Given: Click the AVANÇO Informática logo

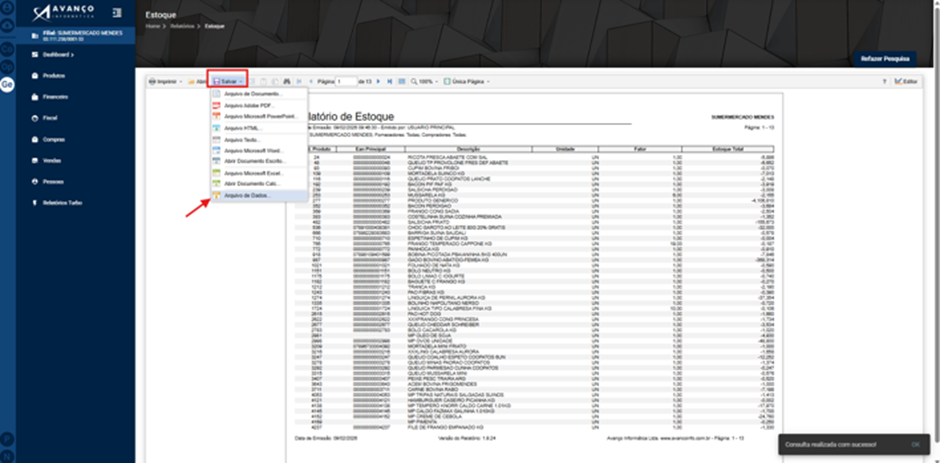Looking at the screenshot, I should pos(63,12).
